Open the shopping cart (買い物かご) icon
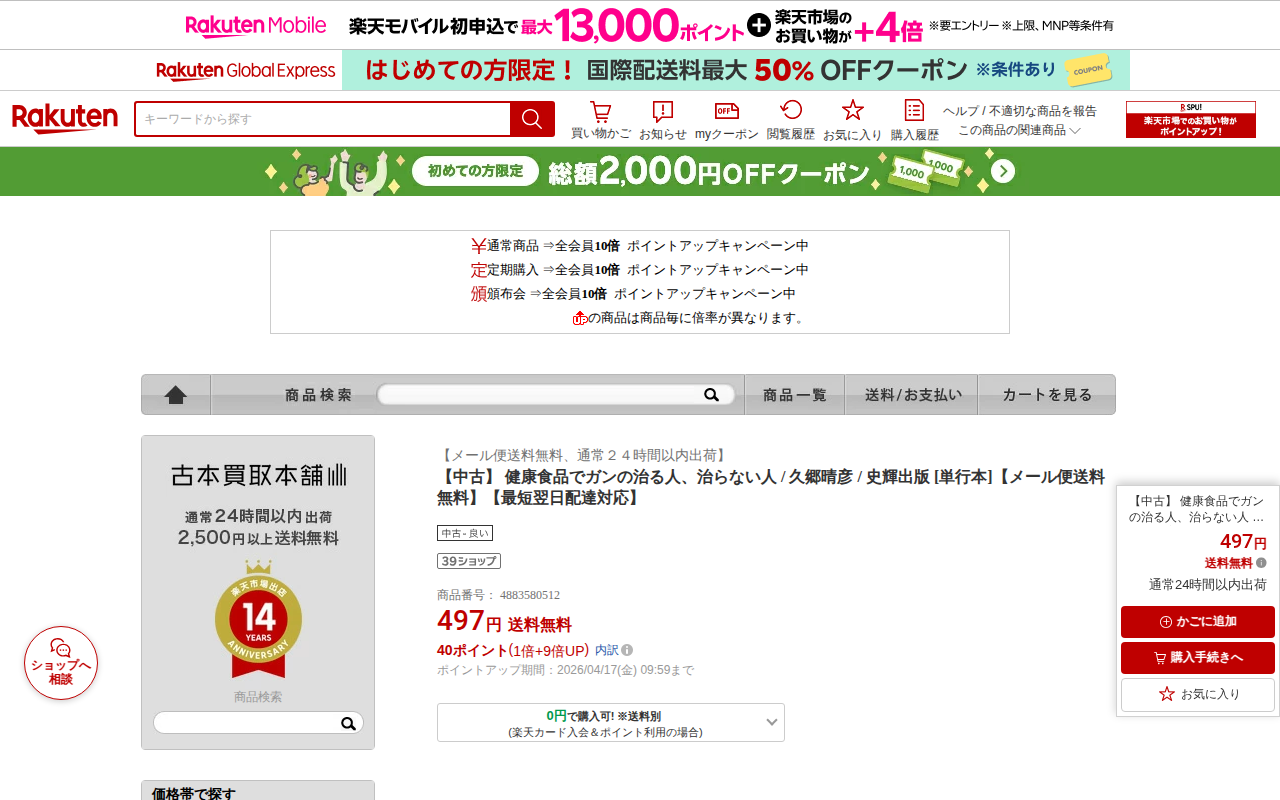1280x800 pixels. point(600,120)
